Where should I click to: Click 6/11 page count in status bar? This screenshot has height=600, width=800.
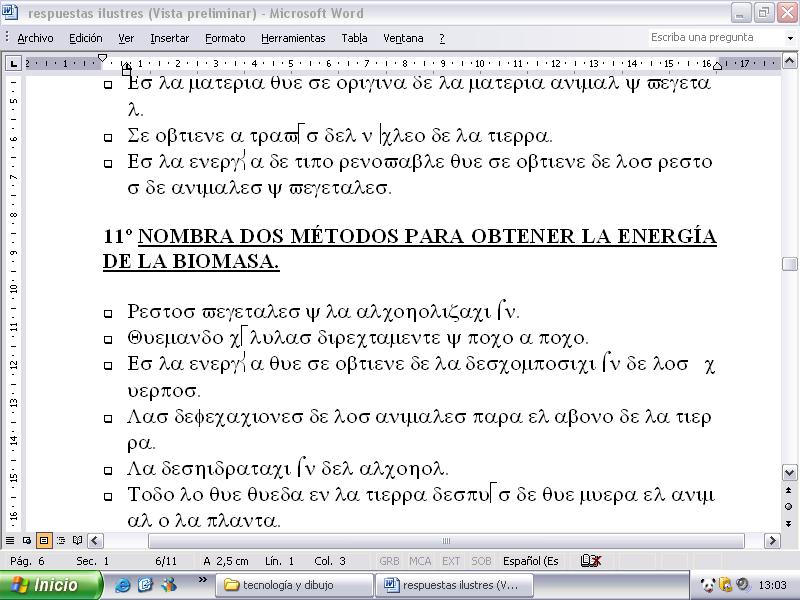(x=166, y=561)
